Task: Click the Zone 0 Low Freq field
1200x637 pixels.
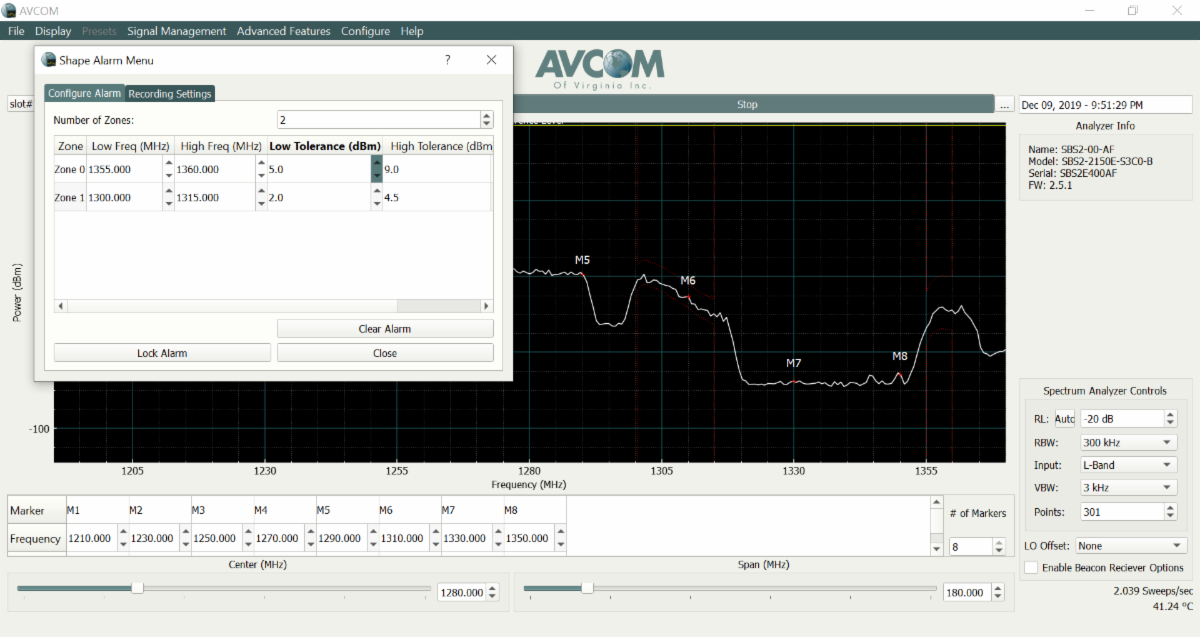Action: tap(124, 170)
